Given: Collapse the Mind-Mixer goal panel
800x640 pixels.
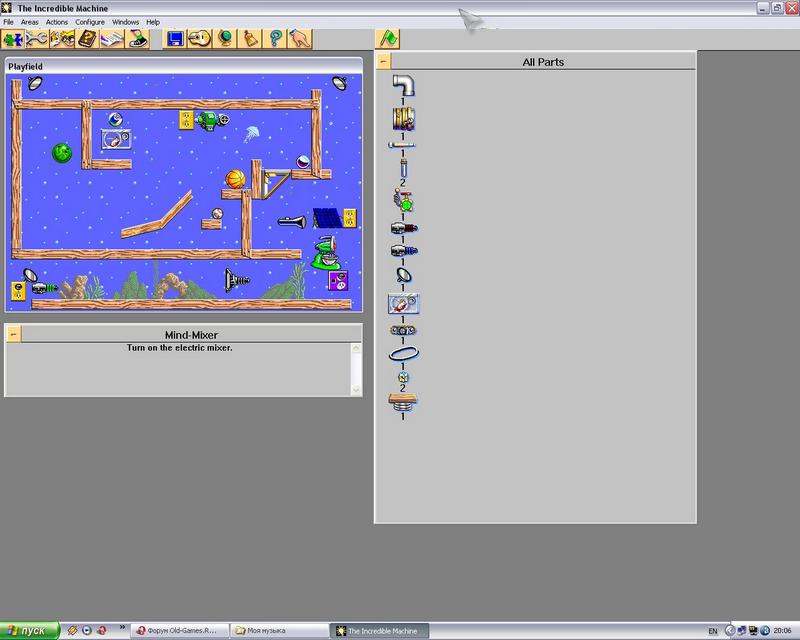Looking at the screenshot, I should click(13, 335).
